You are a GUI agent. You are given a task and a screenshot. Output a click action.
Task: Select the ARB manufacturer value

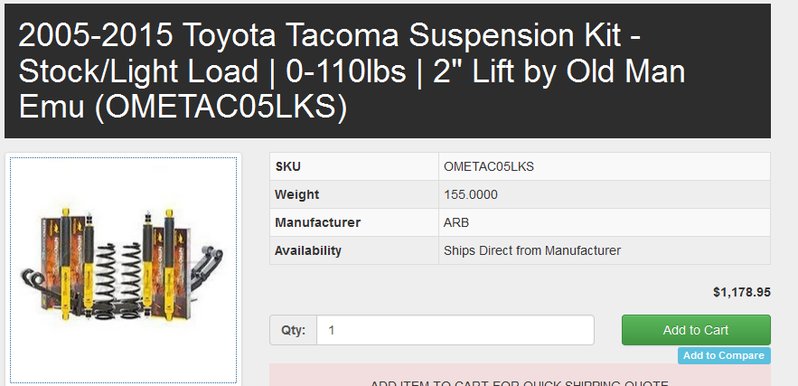pyautogui.click(x=457, y=223)
